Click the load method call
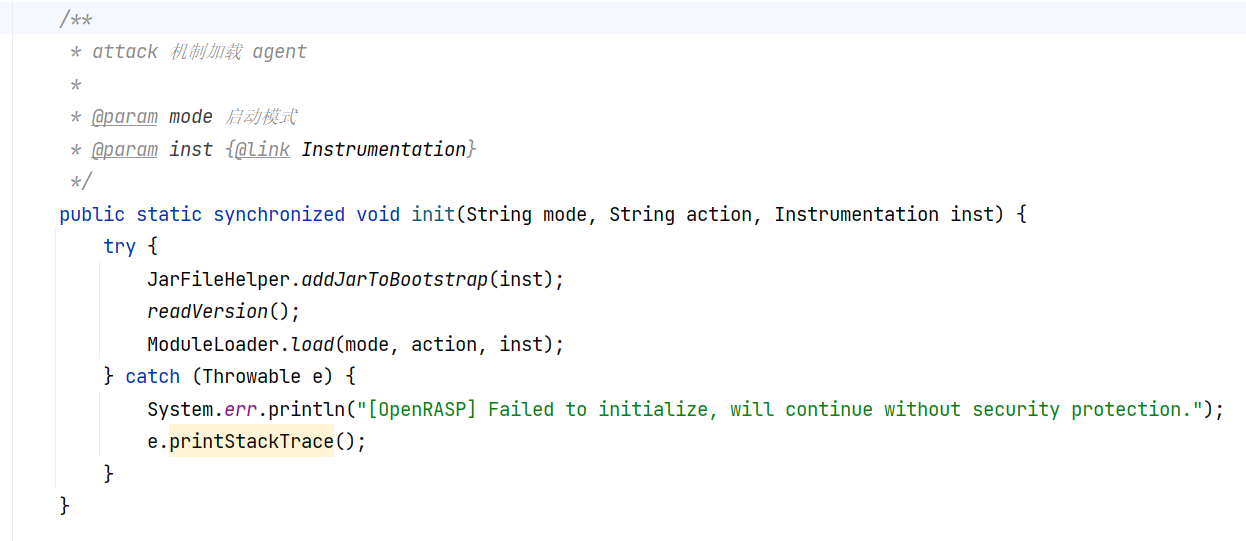This screenshot has height=541, width=1246. point(313,344)
